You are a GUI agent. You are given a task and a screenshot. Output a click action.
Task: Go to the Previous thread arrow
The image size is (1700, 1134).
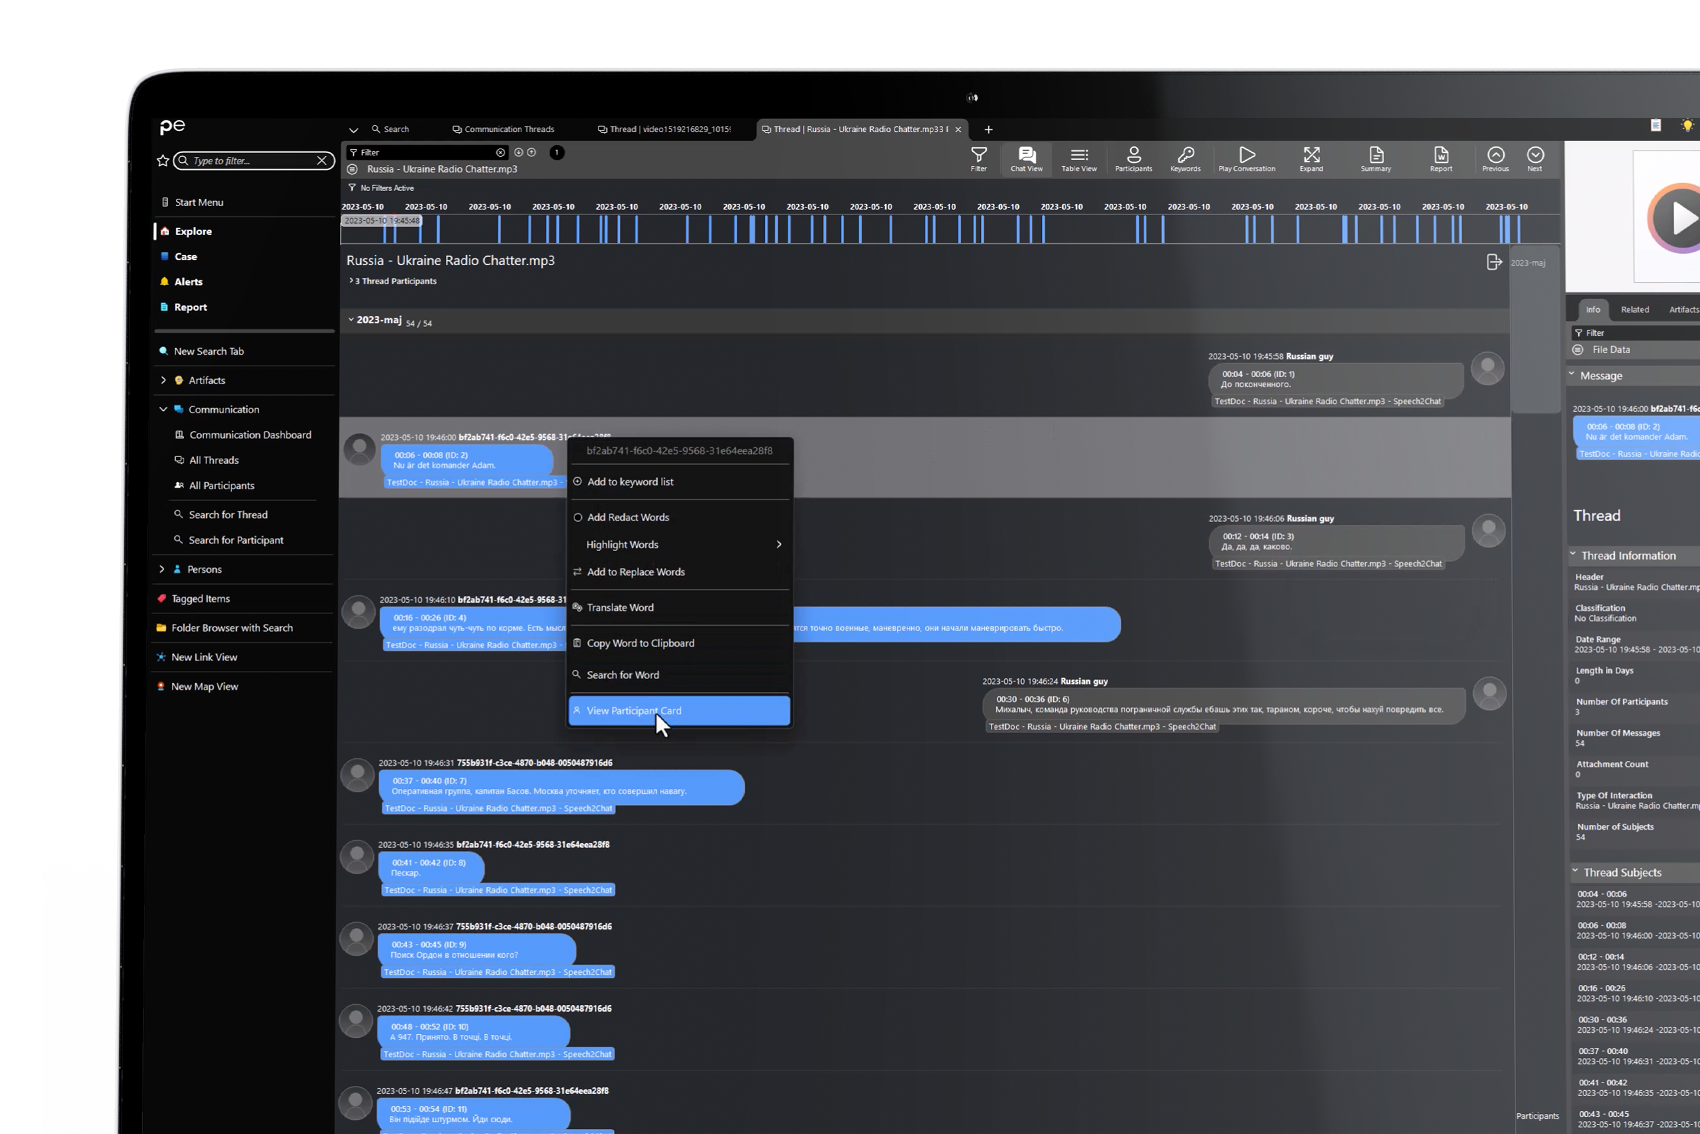[x=1495, y=156]
